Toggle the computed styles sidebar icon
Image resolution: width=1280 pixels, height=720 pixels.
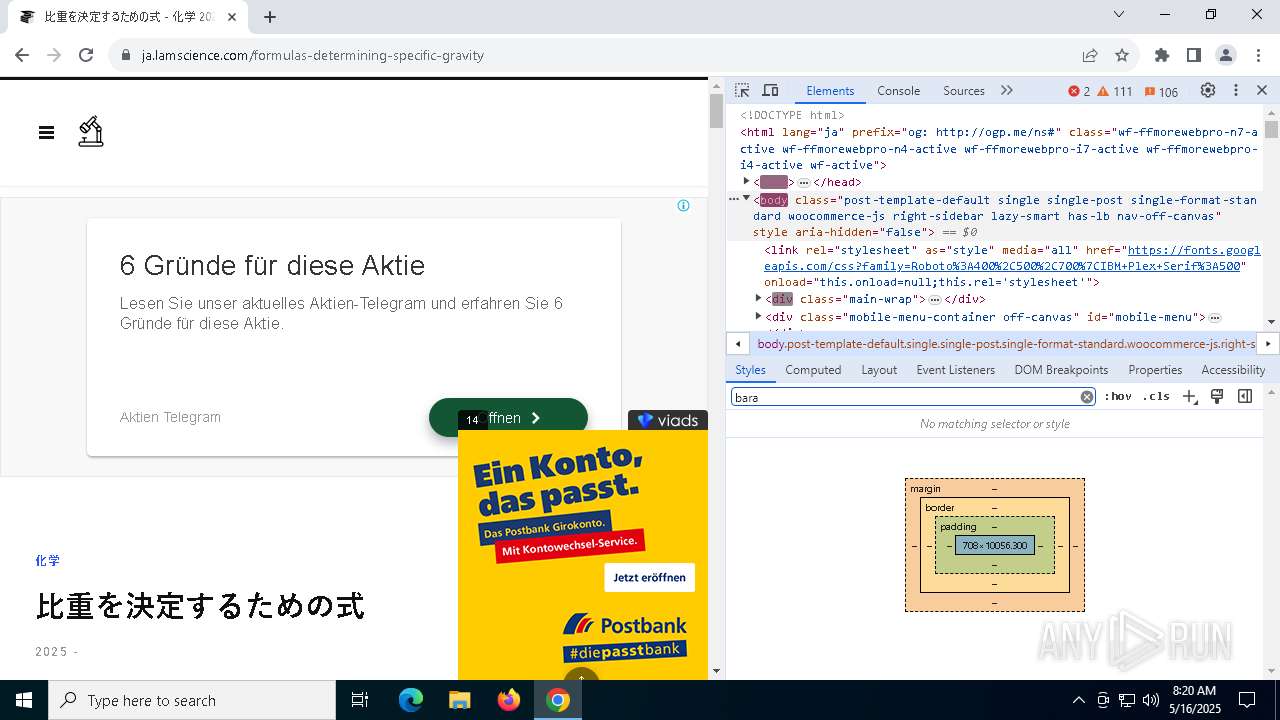(1245, 397)
